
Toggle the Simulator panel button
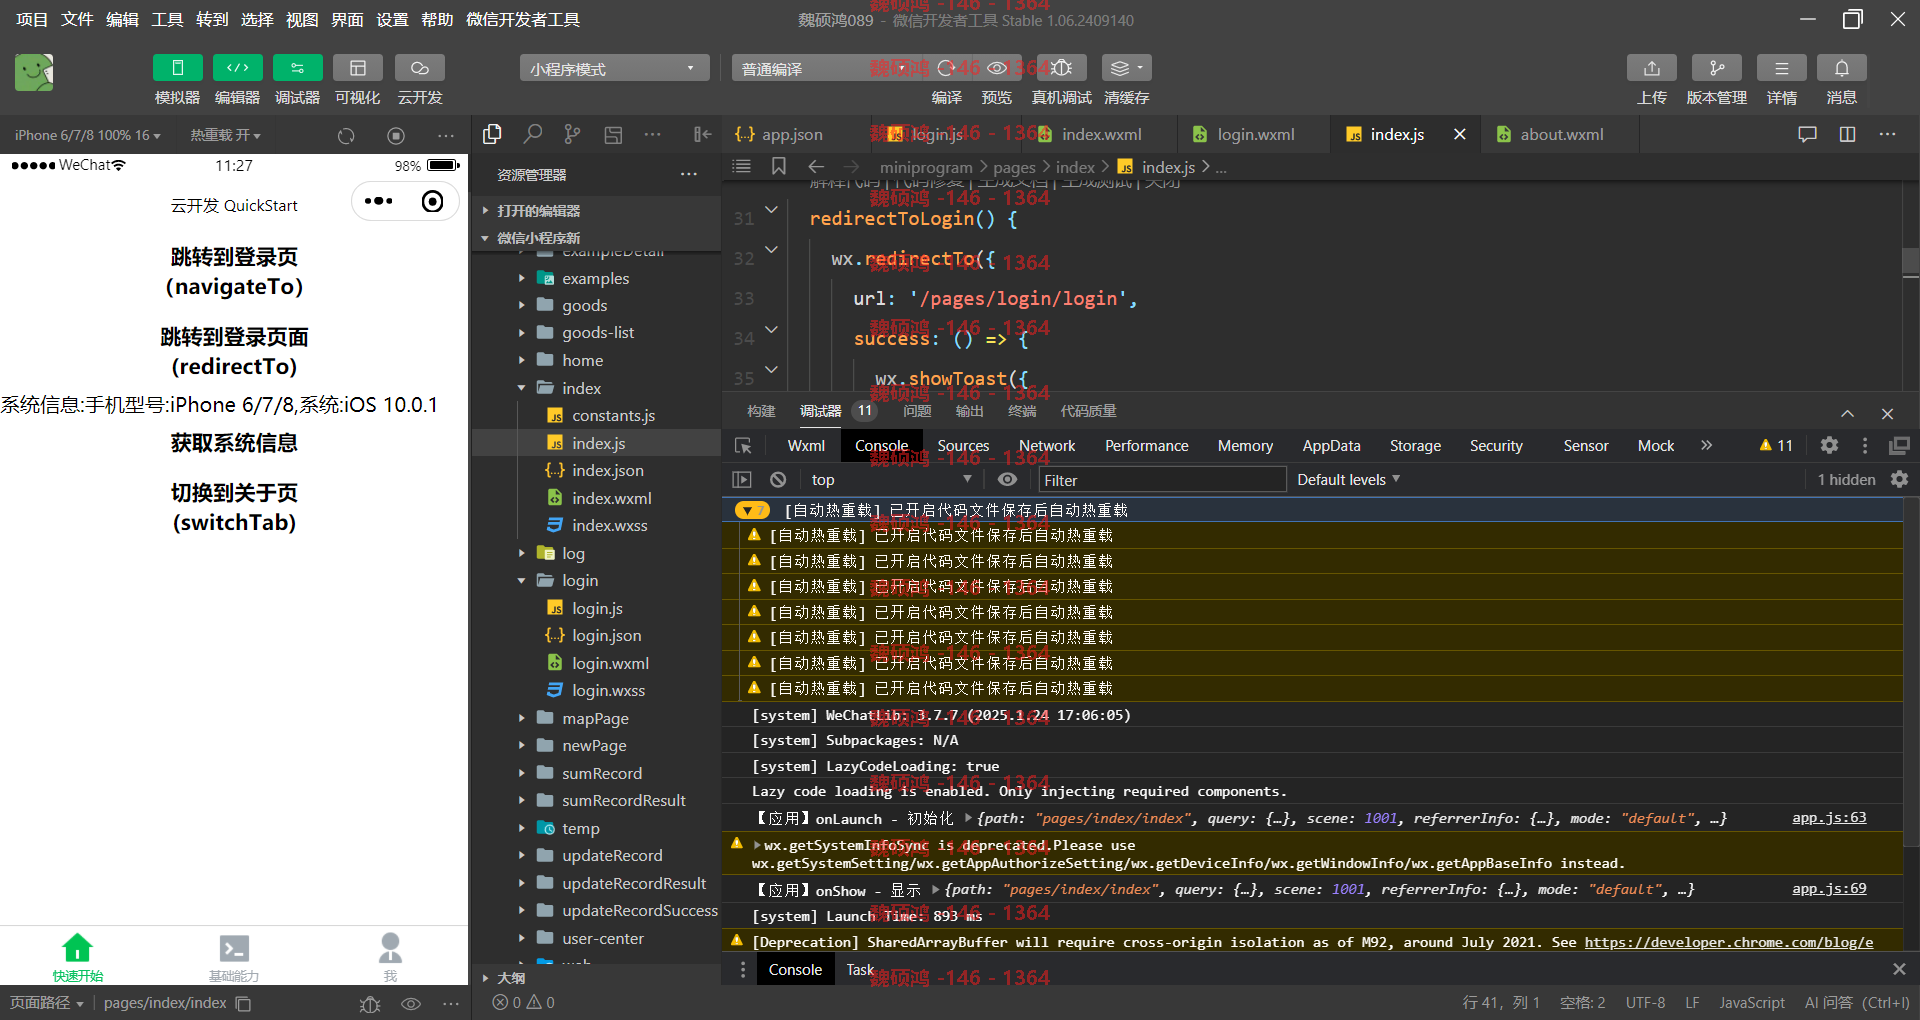[x=177, y=68]
